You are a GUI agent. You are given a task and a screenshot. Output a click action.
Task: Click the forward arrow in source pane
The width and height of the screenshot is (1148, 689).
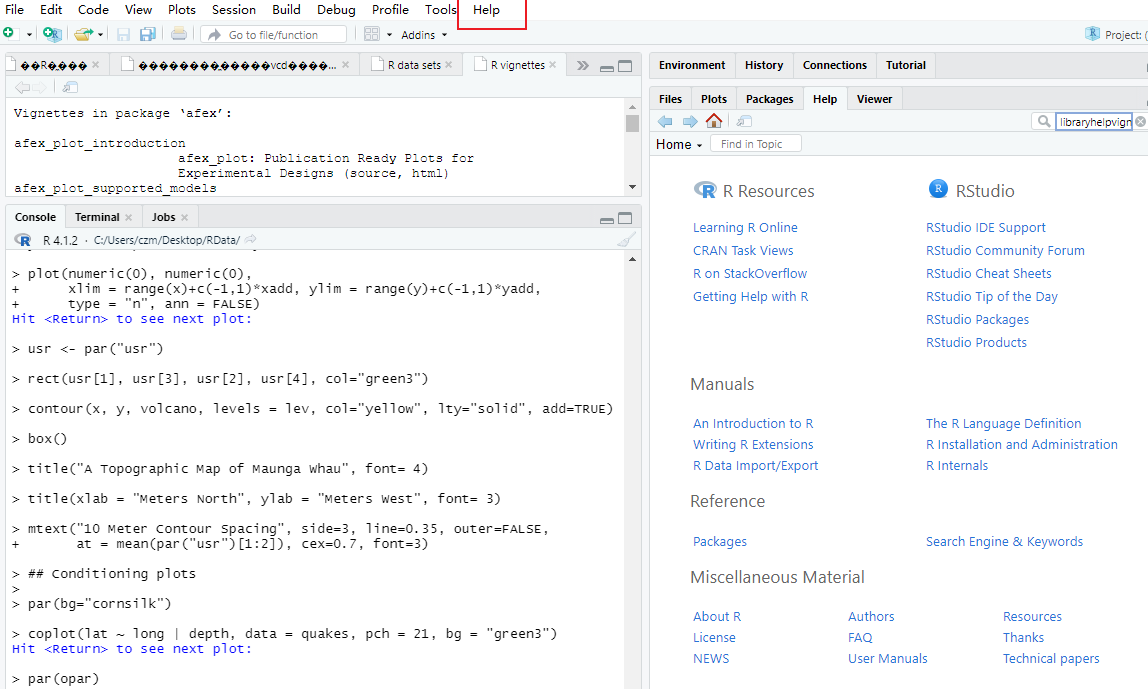[39, 87]
